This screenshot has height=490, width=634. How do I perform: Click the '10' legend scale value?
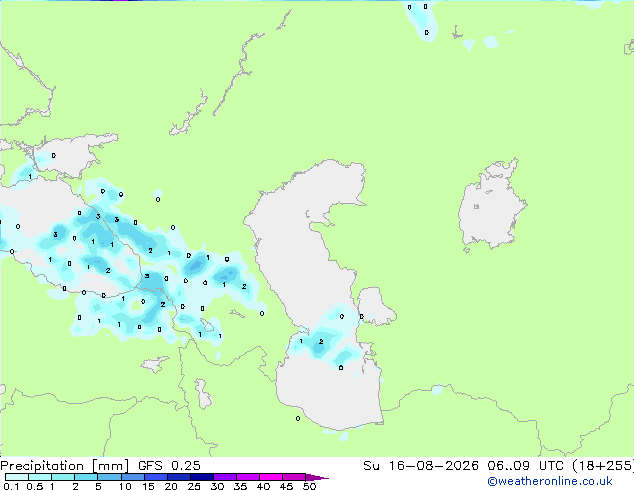click(x=125, y=486)
